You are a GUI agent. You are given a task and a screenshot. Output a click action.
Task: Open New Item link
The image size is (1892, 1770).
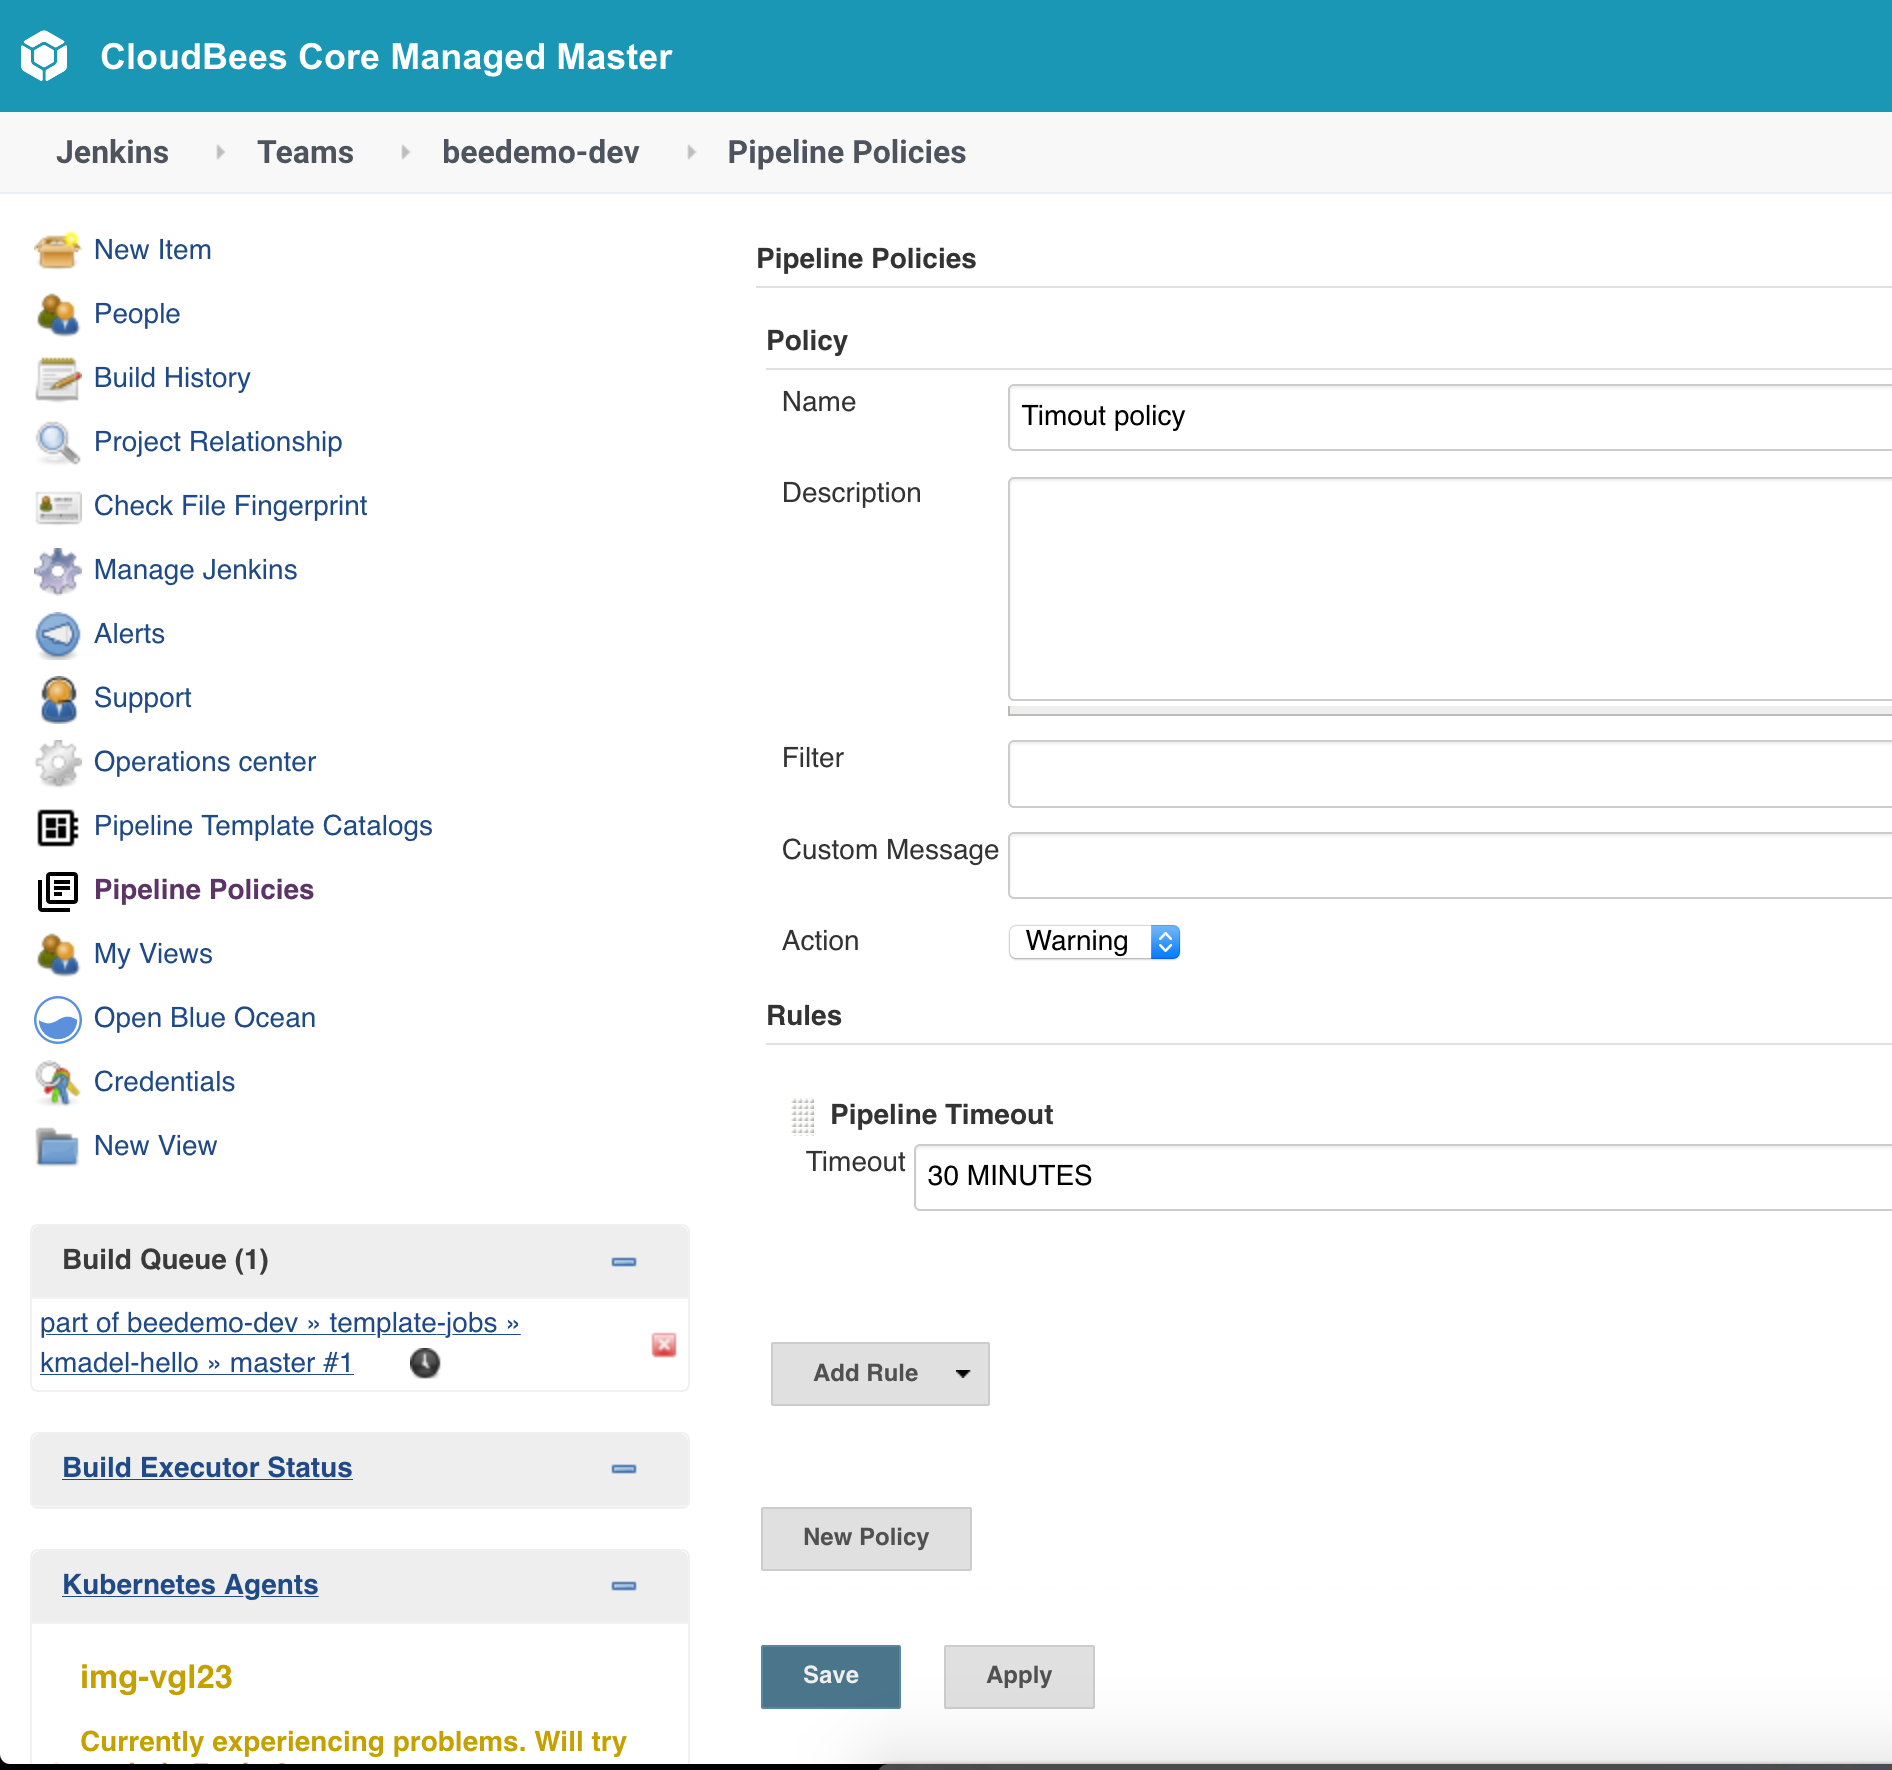tap(153, 250)
